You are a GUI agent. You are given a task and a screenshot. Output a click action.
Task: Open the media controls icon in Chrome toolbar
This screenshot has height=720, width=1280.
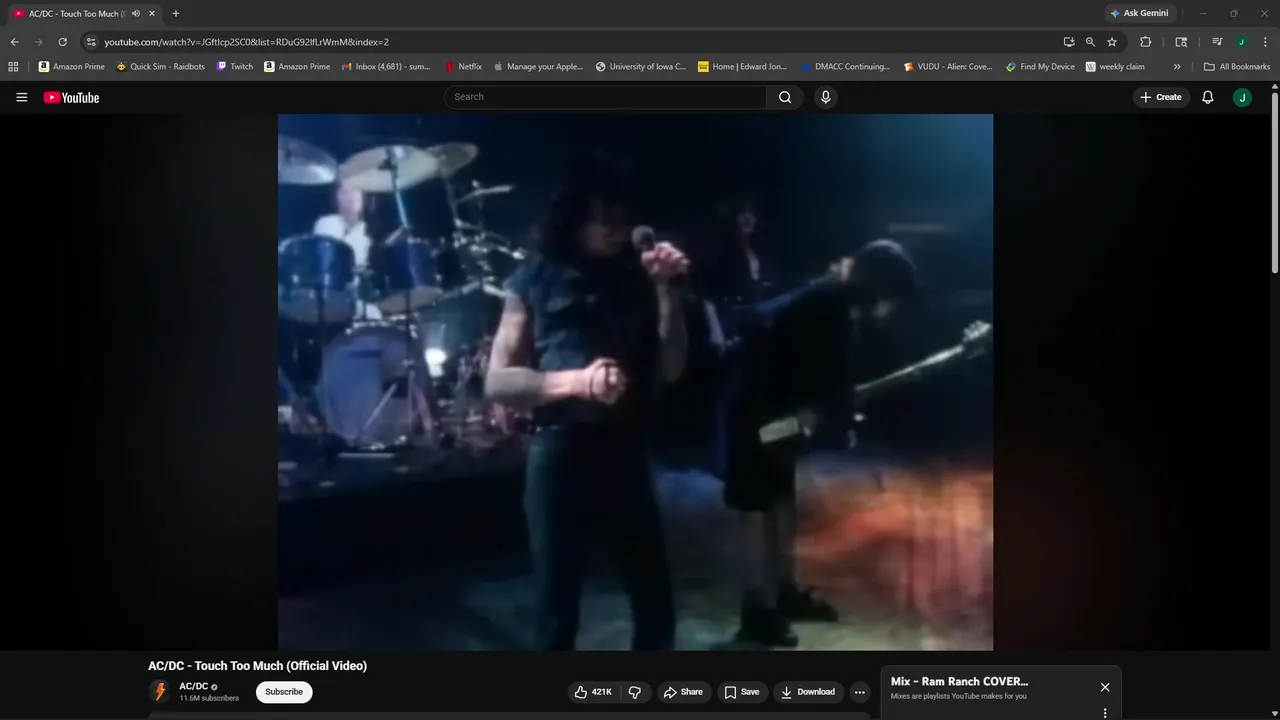coord(1217,42)
